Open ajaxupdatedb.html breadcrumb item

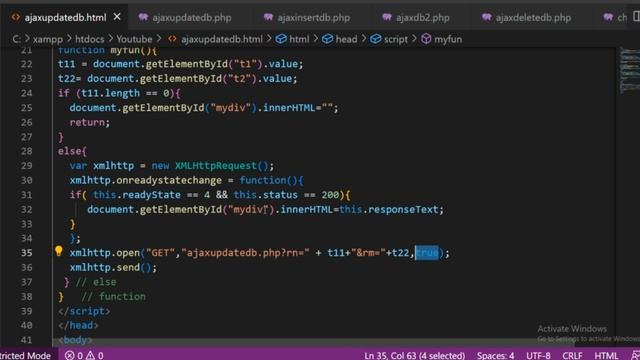[x=222, y=39]
